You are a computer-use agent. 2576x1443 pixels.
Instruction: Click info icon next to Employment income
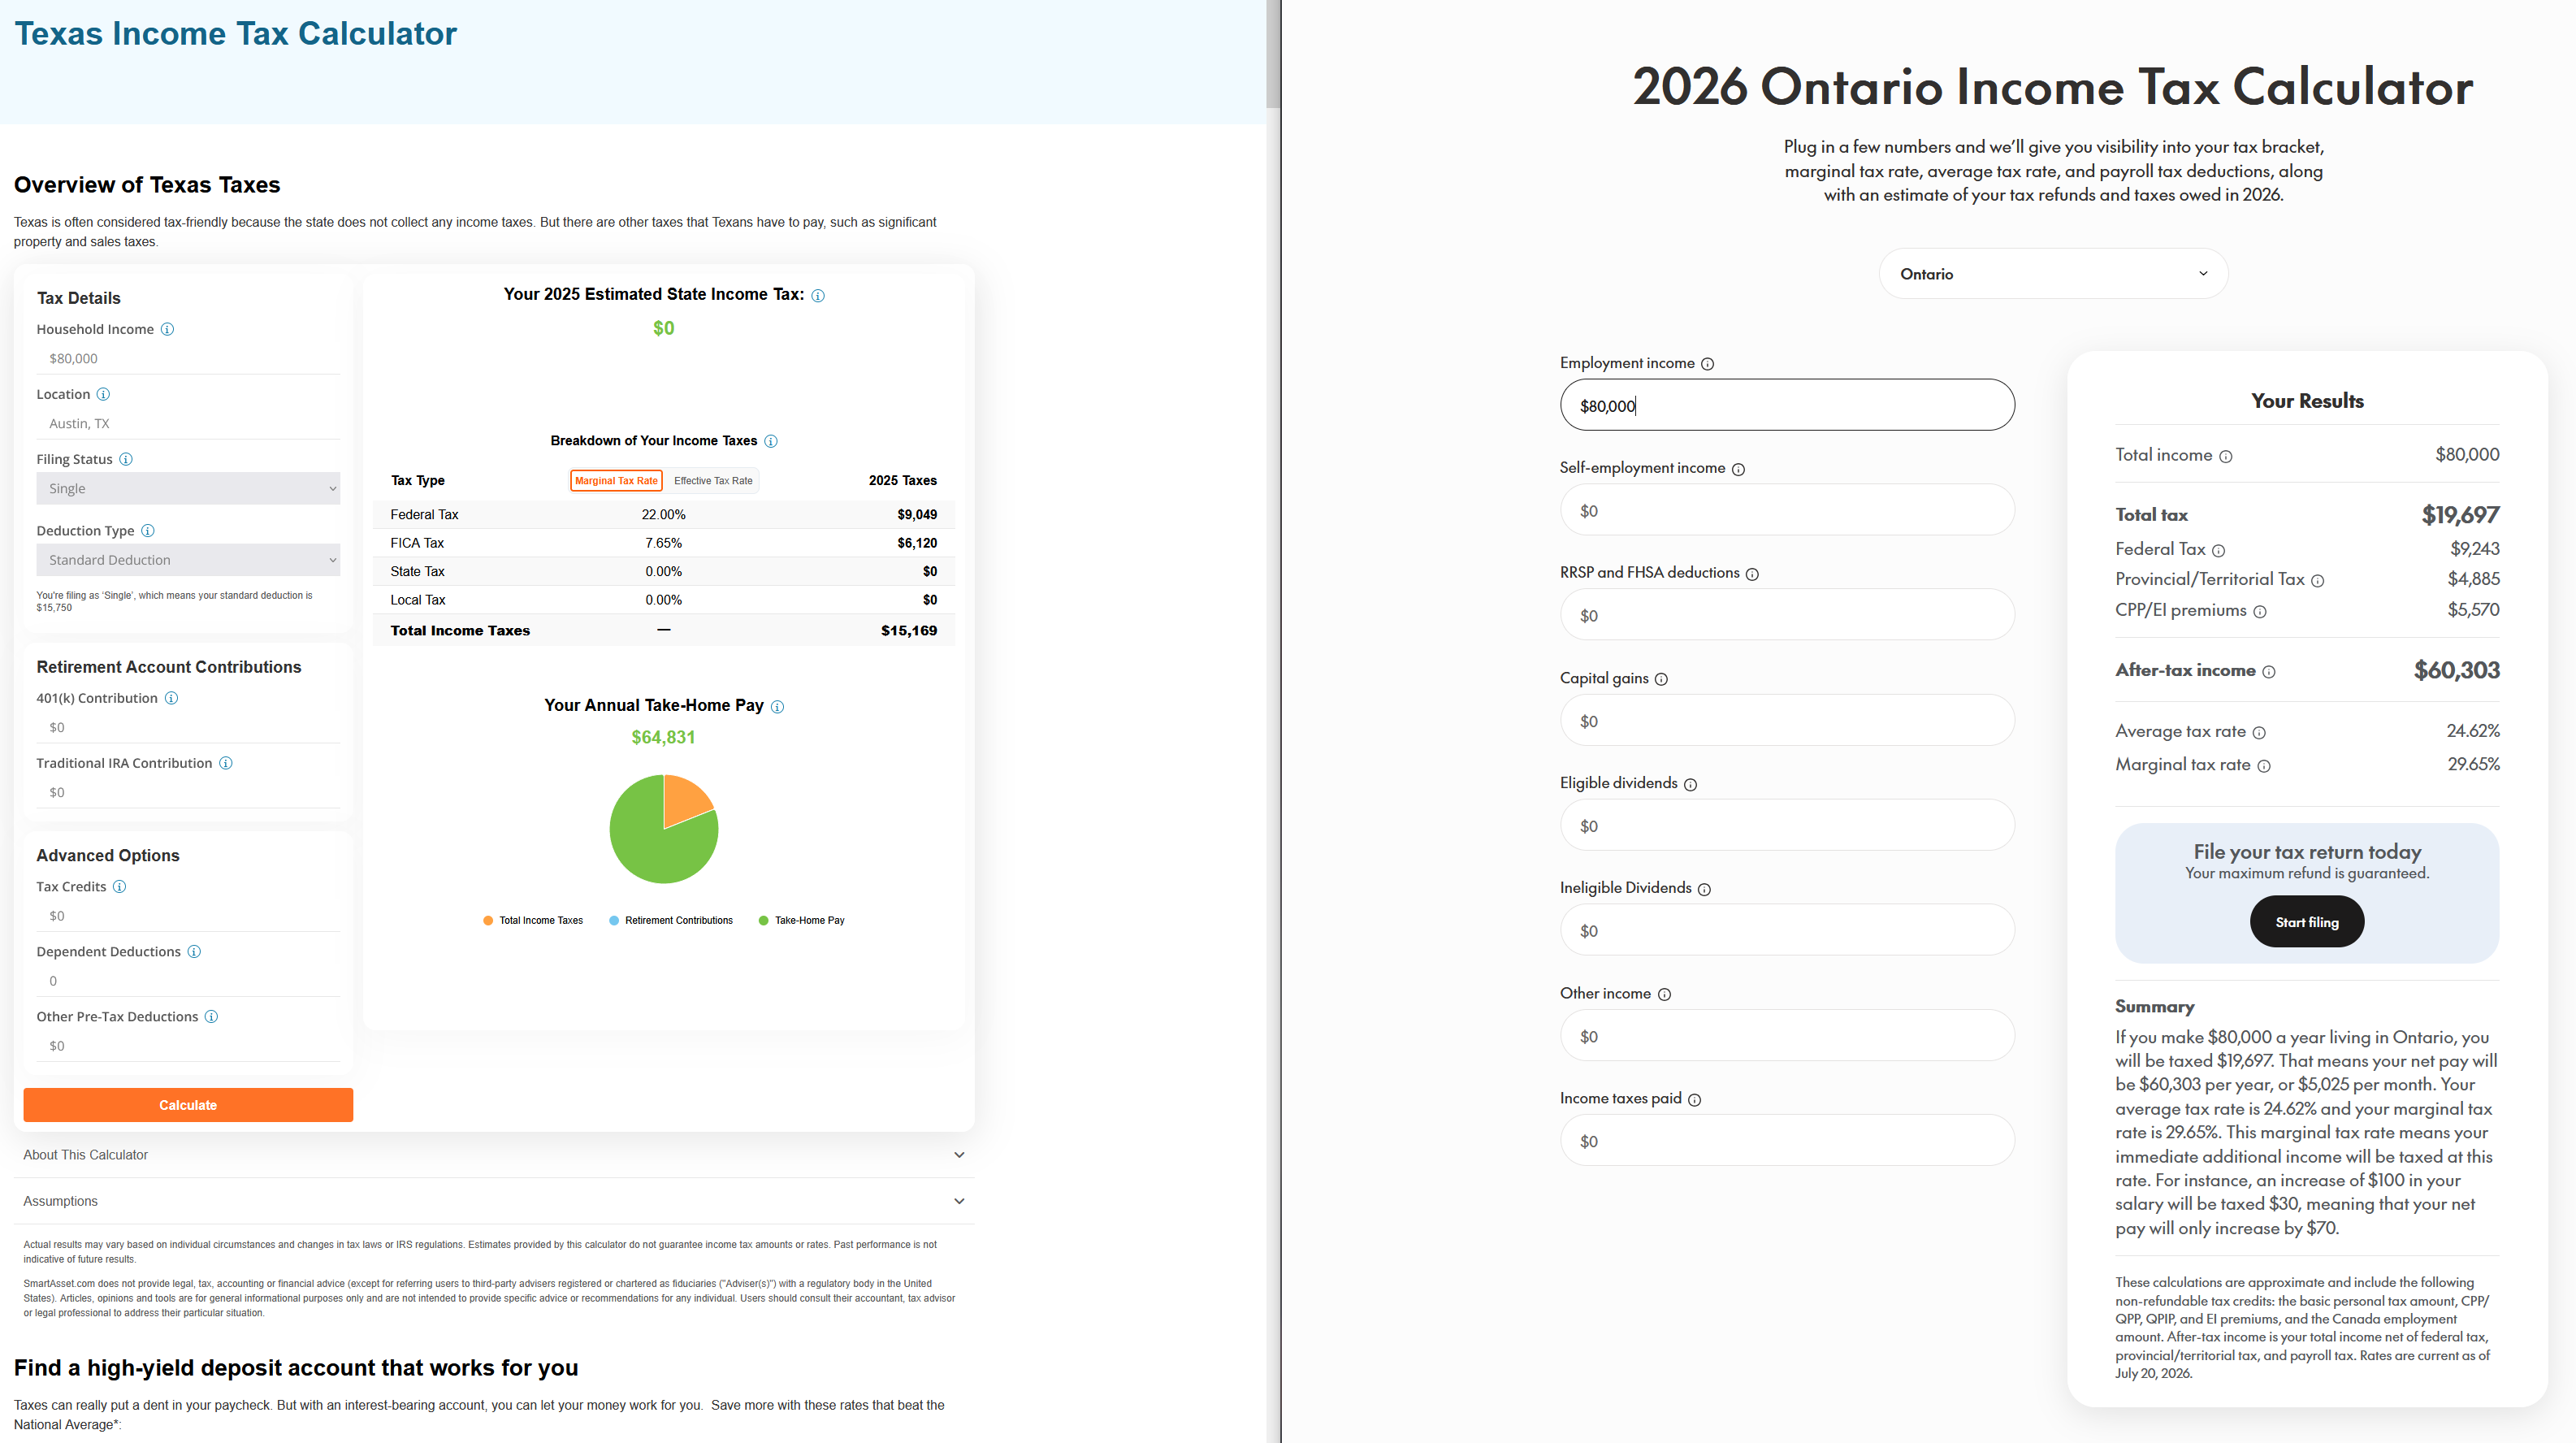point(1708,364)
